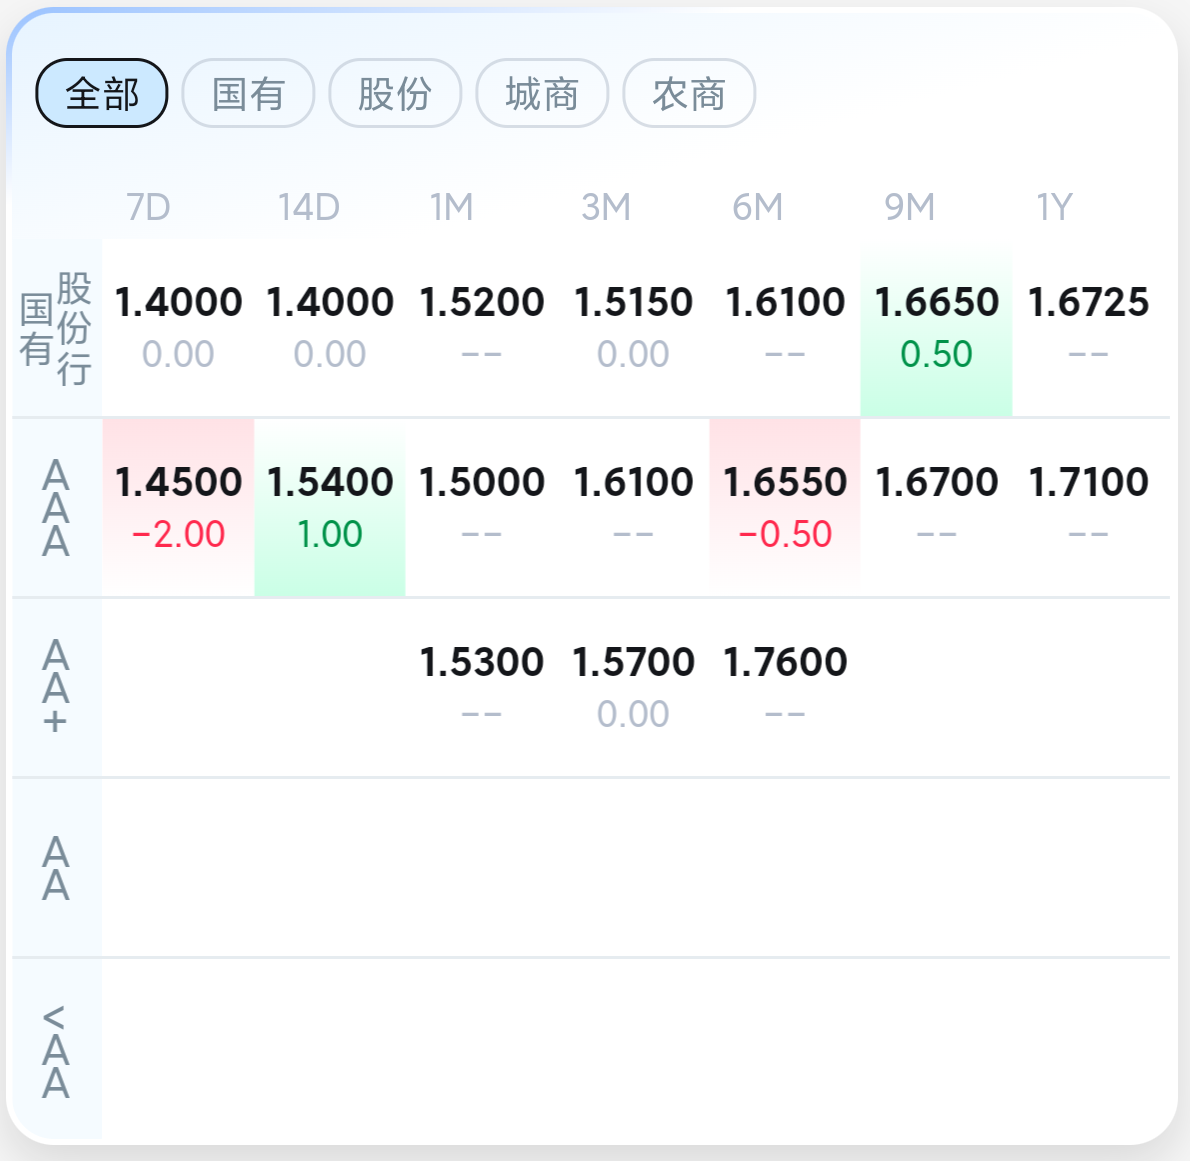This screenshot has width=1190, height=1161.
Task: Select the green AAA 14D 1.5400 cell
Action: pyautogui.click(x=330, y=508)
